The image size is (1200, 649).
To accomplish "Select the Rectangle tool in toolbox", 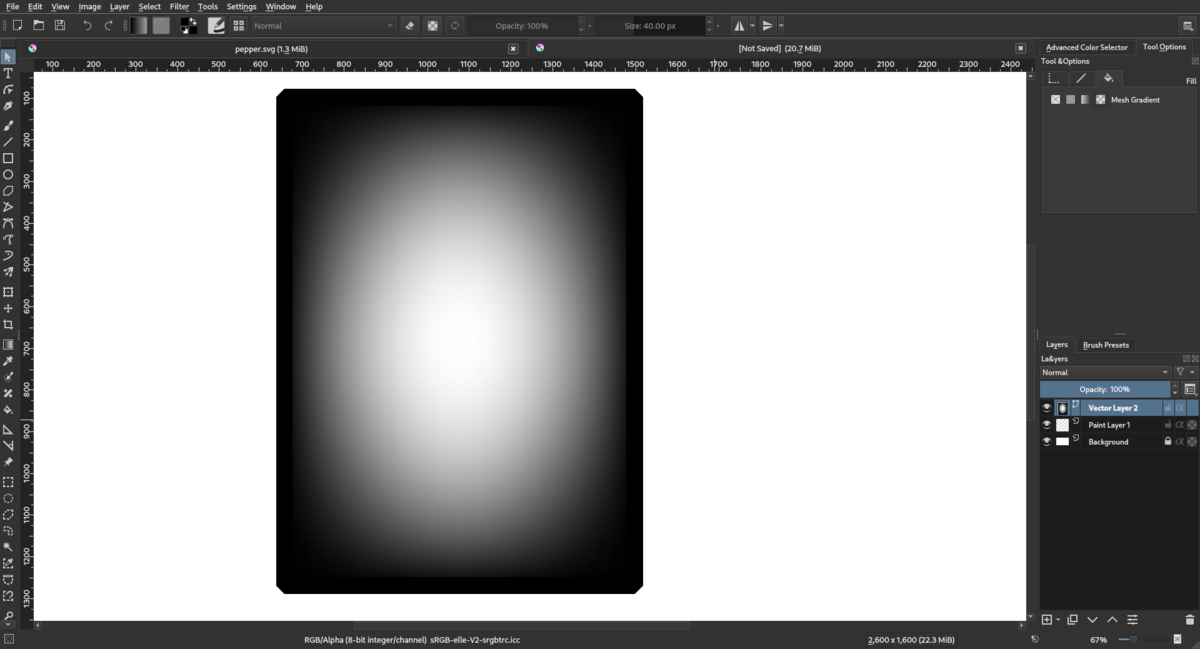I will 8,158.
